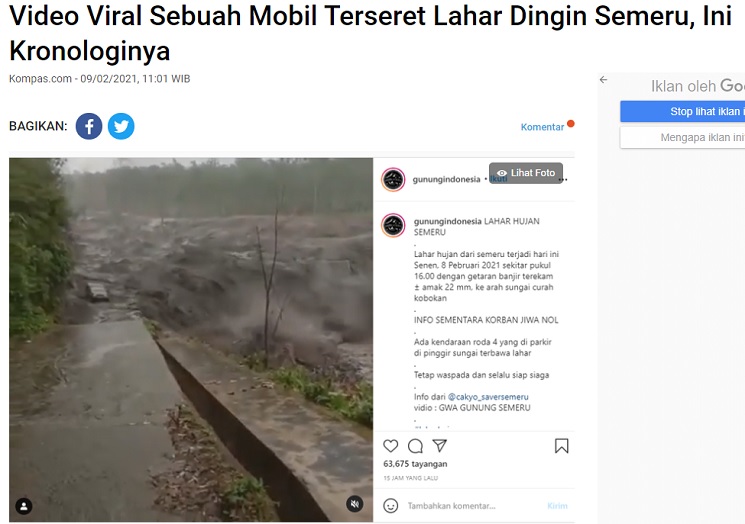Save post with bookmark icon
745x524 pixels.
pos(562,446)
